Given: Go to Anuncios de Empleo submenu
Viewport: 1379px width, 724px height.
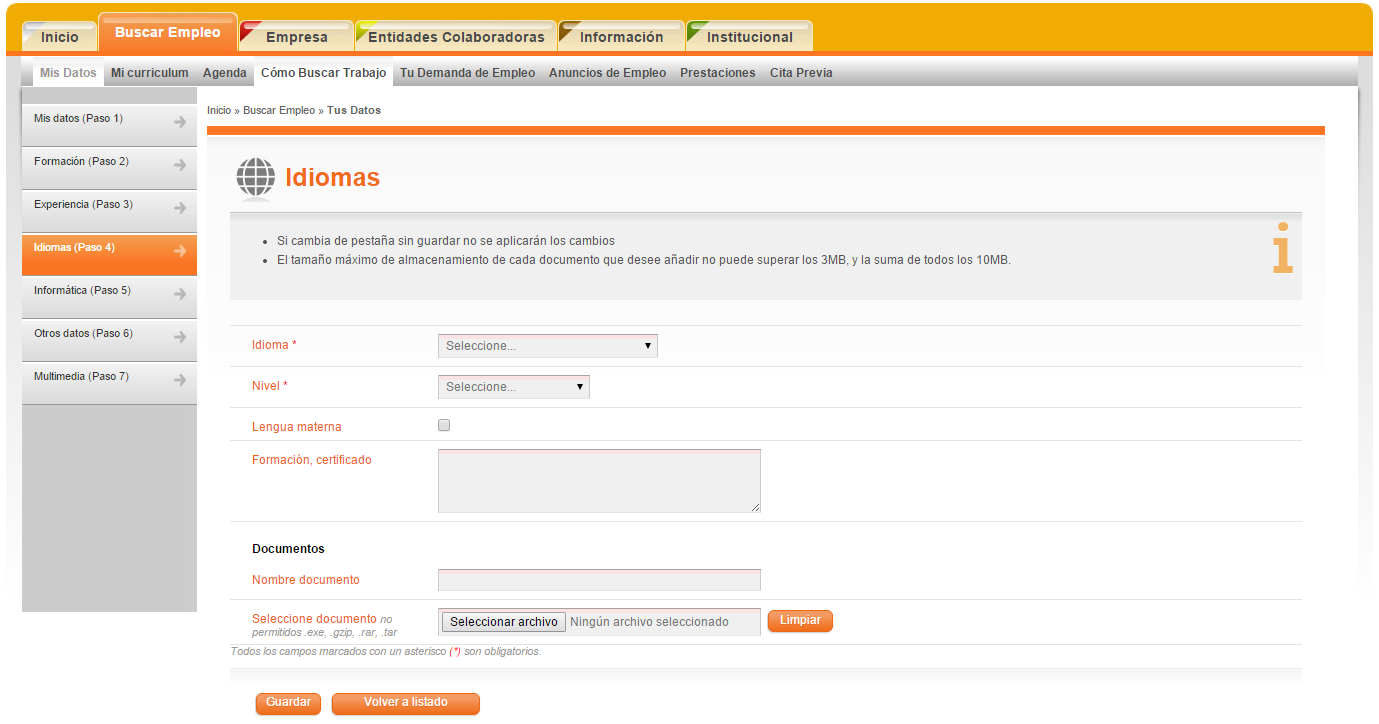Looking at the screenshot, I should [607, 73].
